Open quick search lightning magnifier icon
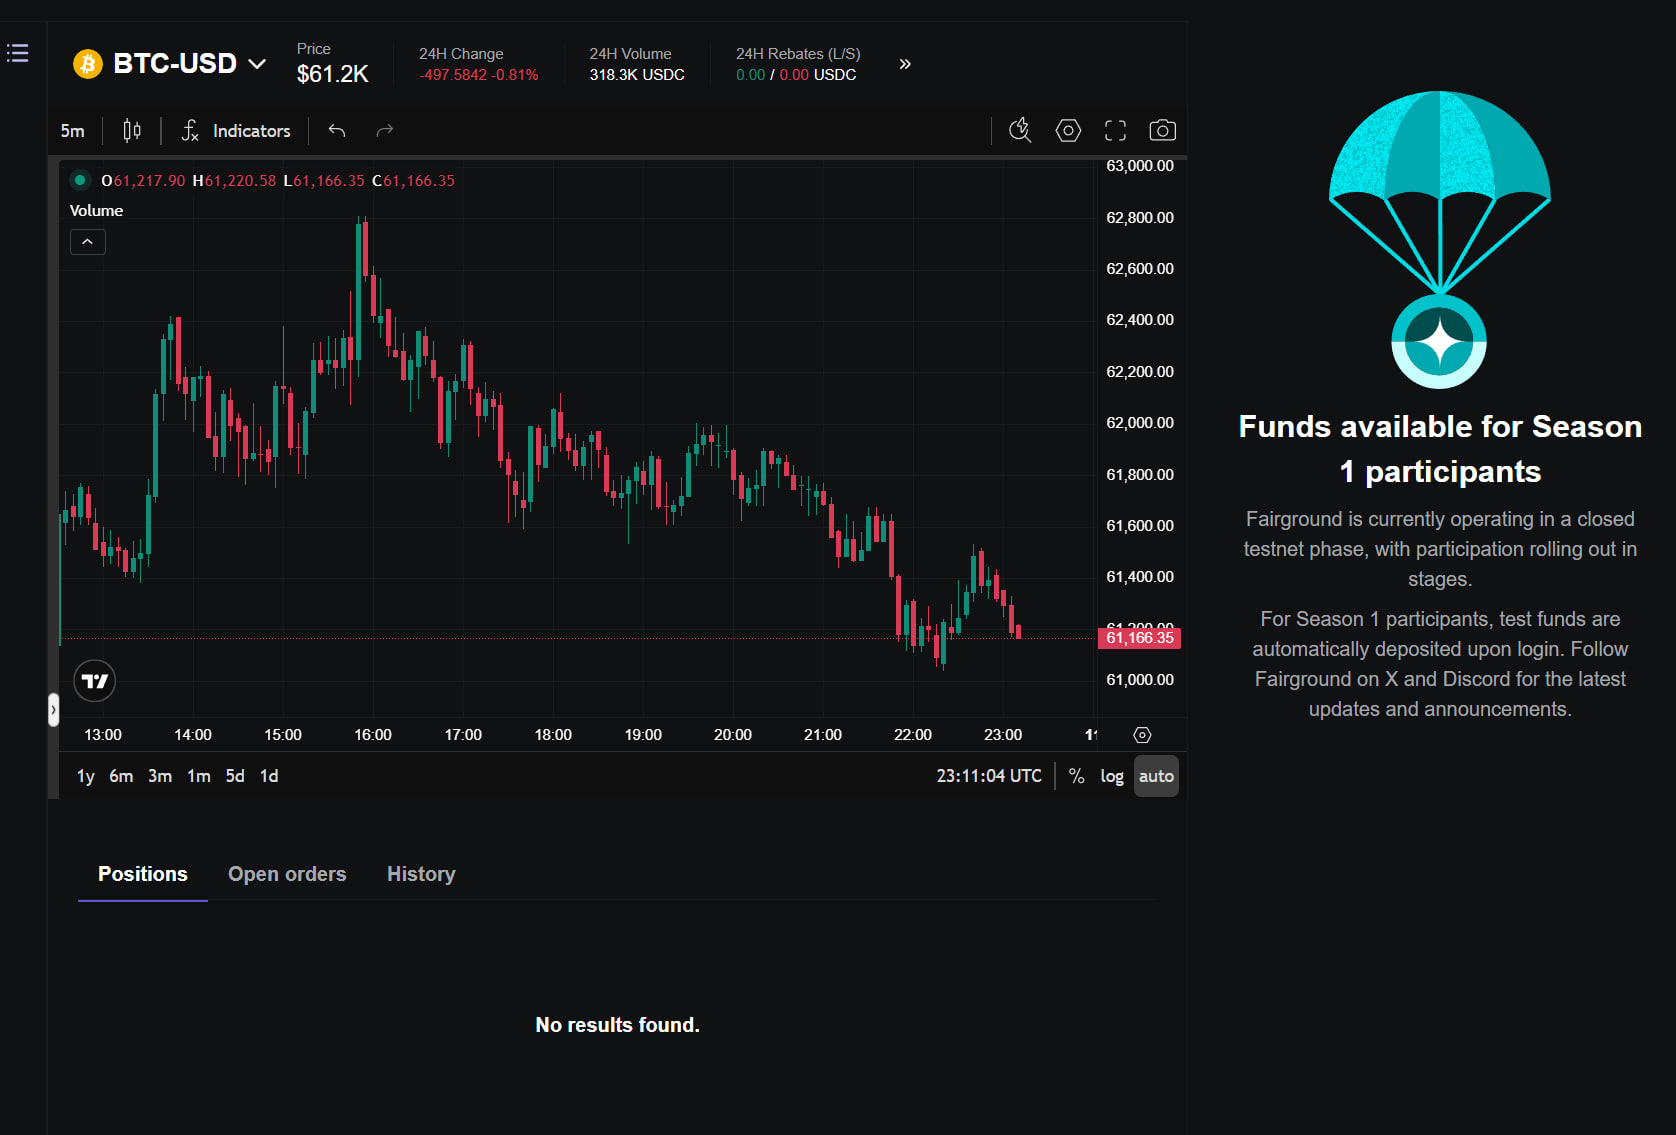1676x1135 pixels. [x=1020, y=130]
